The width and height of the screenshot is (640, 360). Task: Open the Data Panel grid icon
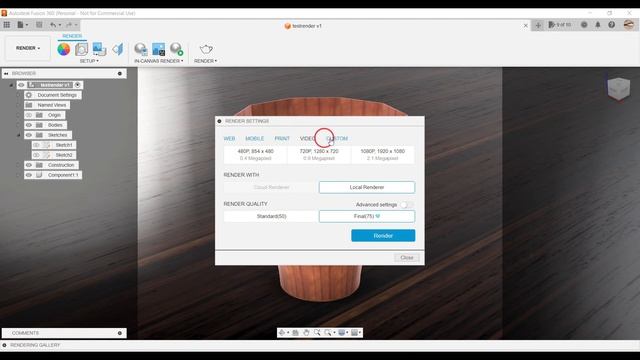pyautogui.click(x=7, y=25)
